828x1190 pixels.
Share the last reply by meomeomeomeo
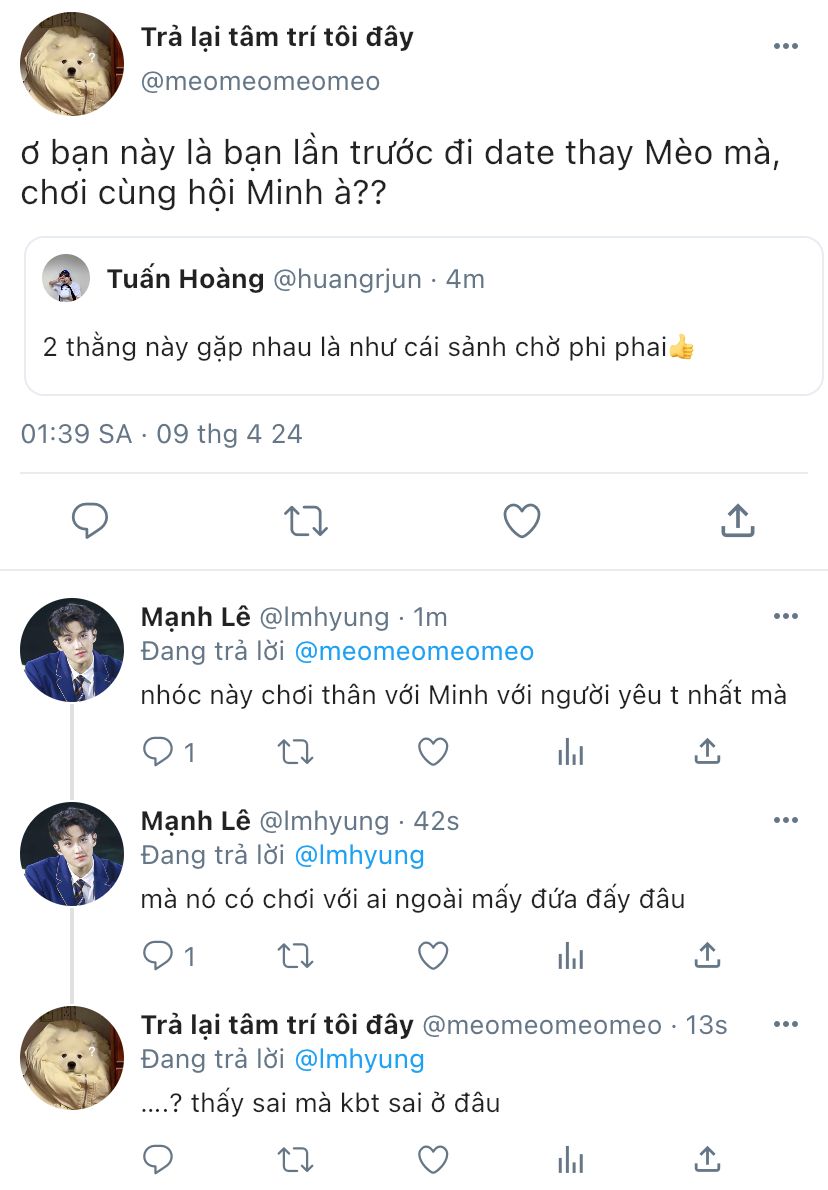(x=707, y=1160)
